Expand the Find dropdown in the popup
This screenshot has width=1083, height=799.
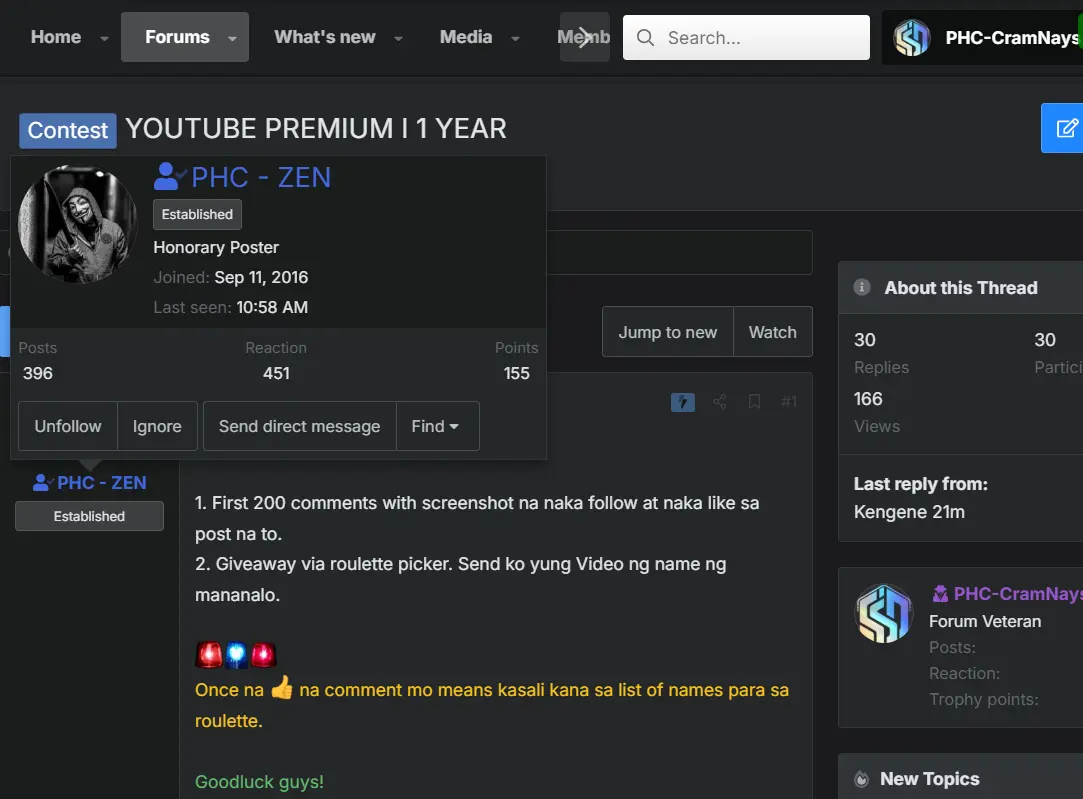[x=437, y=426]
